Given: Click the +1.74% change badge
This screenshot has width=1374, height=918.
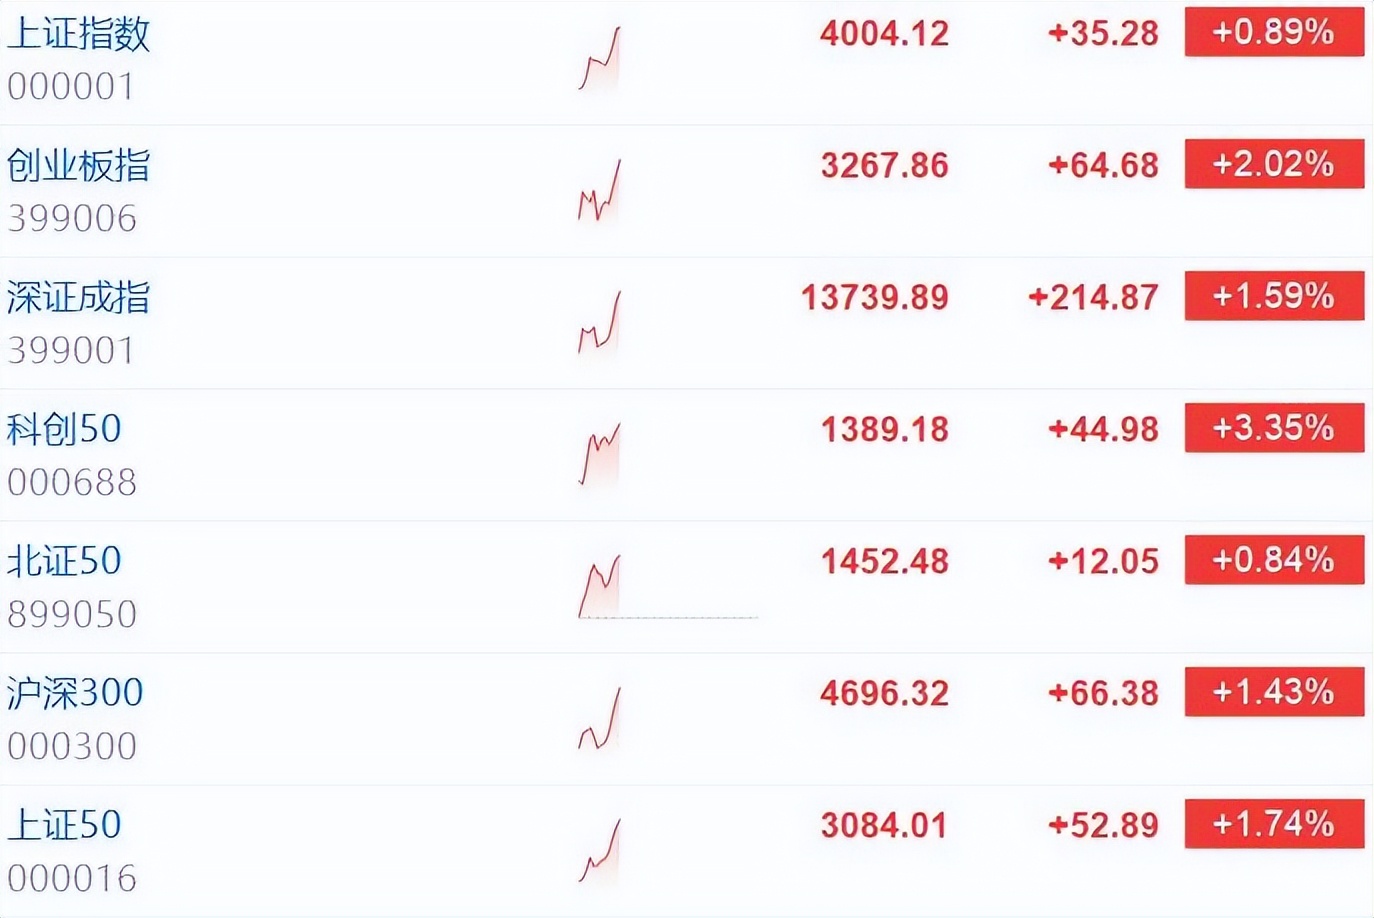Looking at the screenshot, I should pyautogui.click(x=1274, y=825).
